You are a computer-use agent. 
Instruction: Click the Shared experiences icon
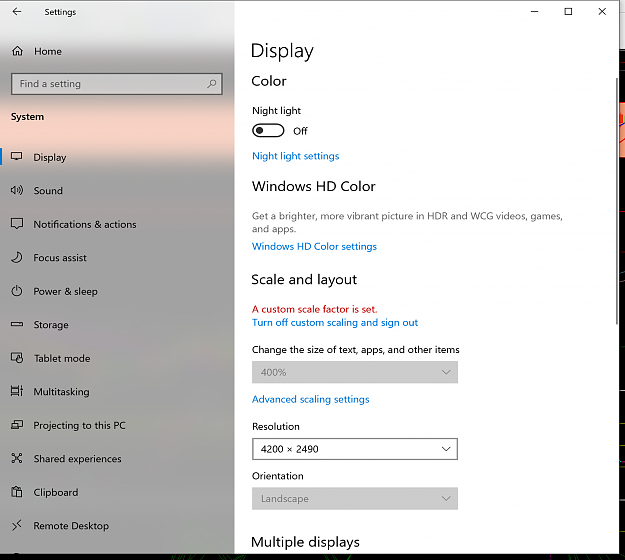pos(17,458)
